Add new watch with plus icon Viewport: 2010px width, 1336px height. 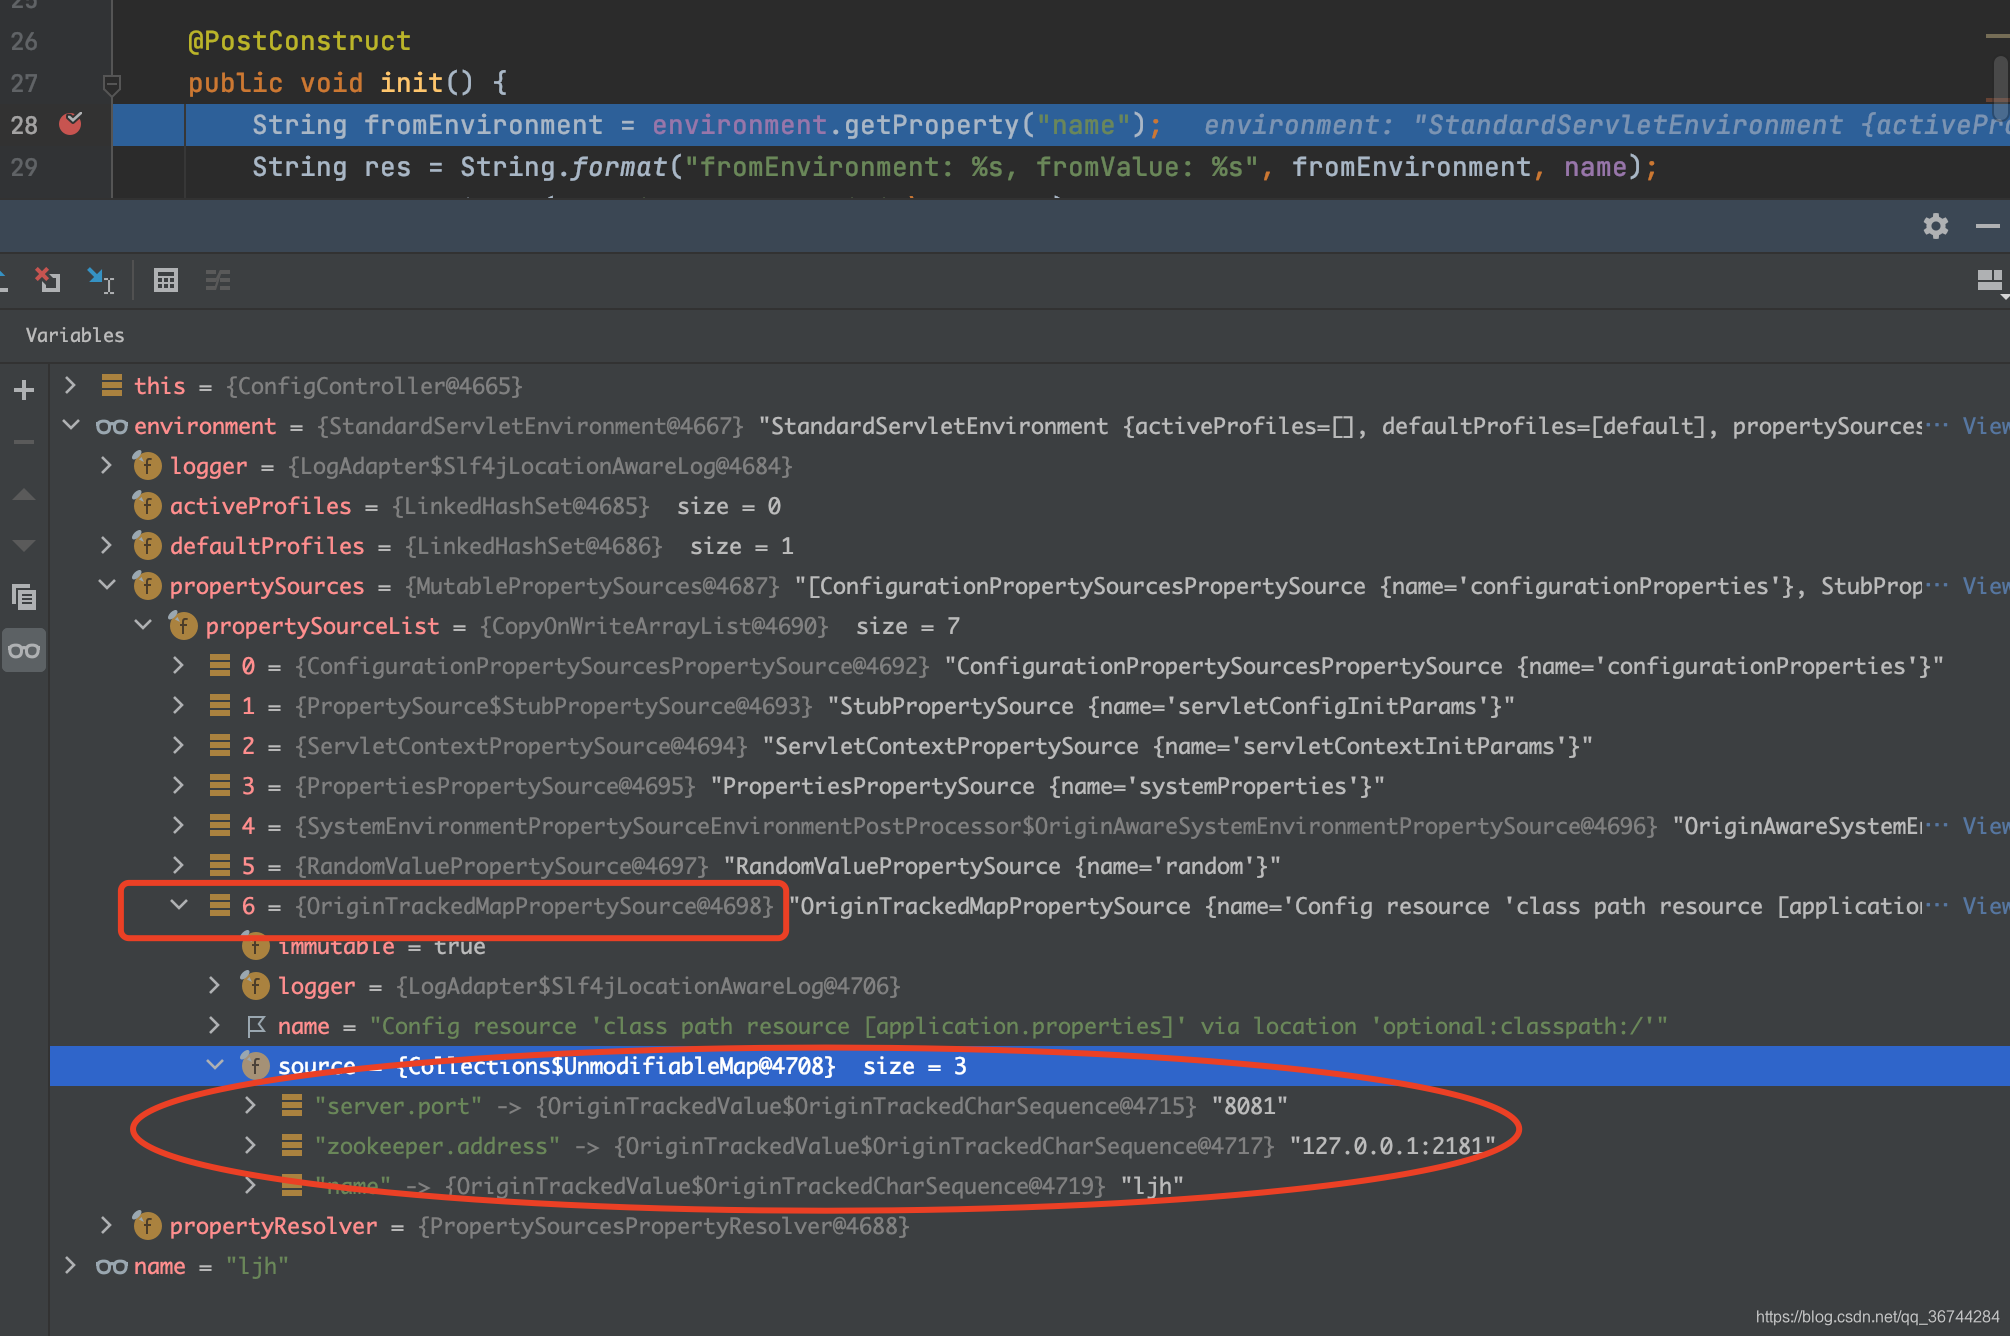pos(24,390)
